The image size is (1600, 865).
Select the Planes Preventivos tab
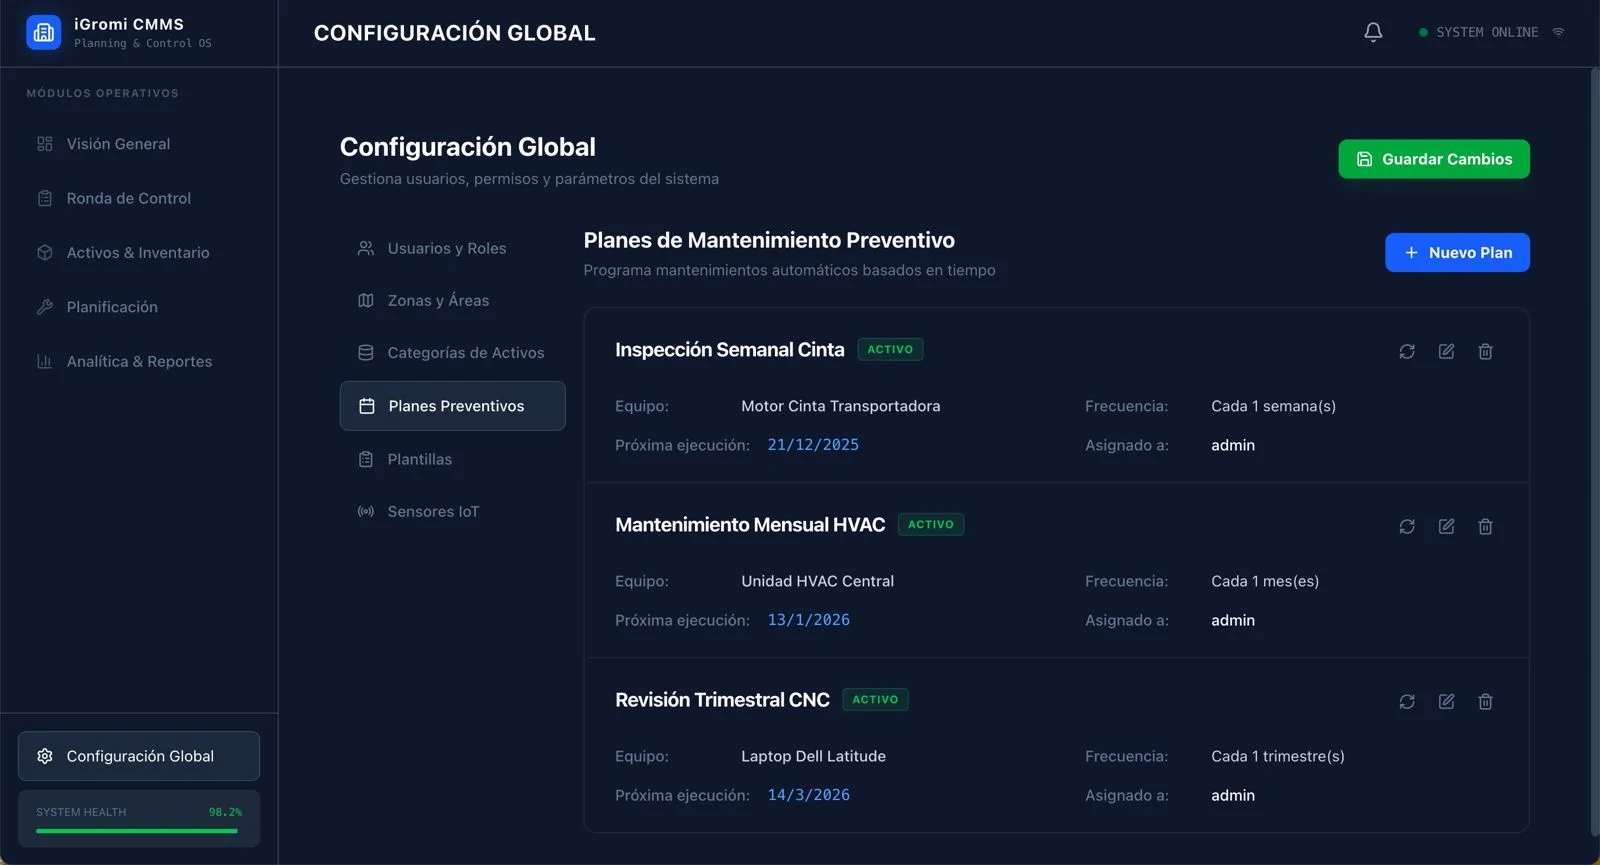pos(452,406)
